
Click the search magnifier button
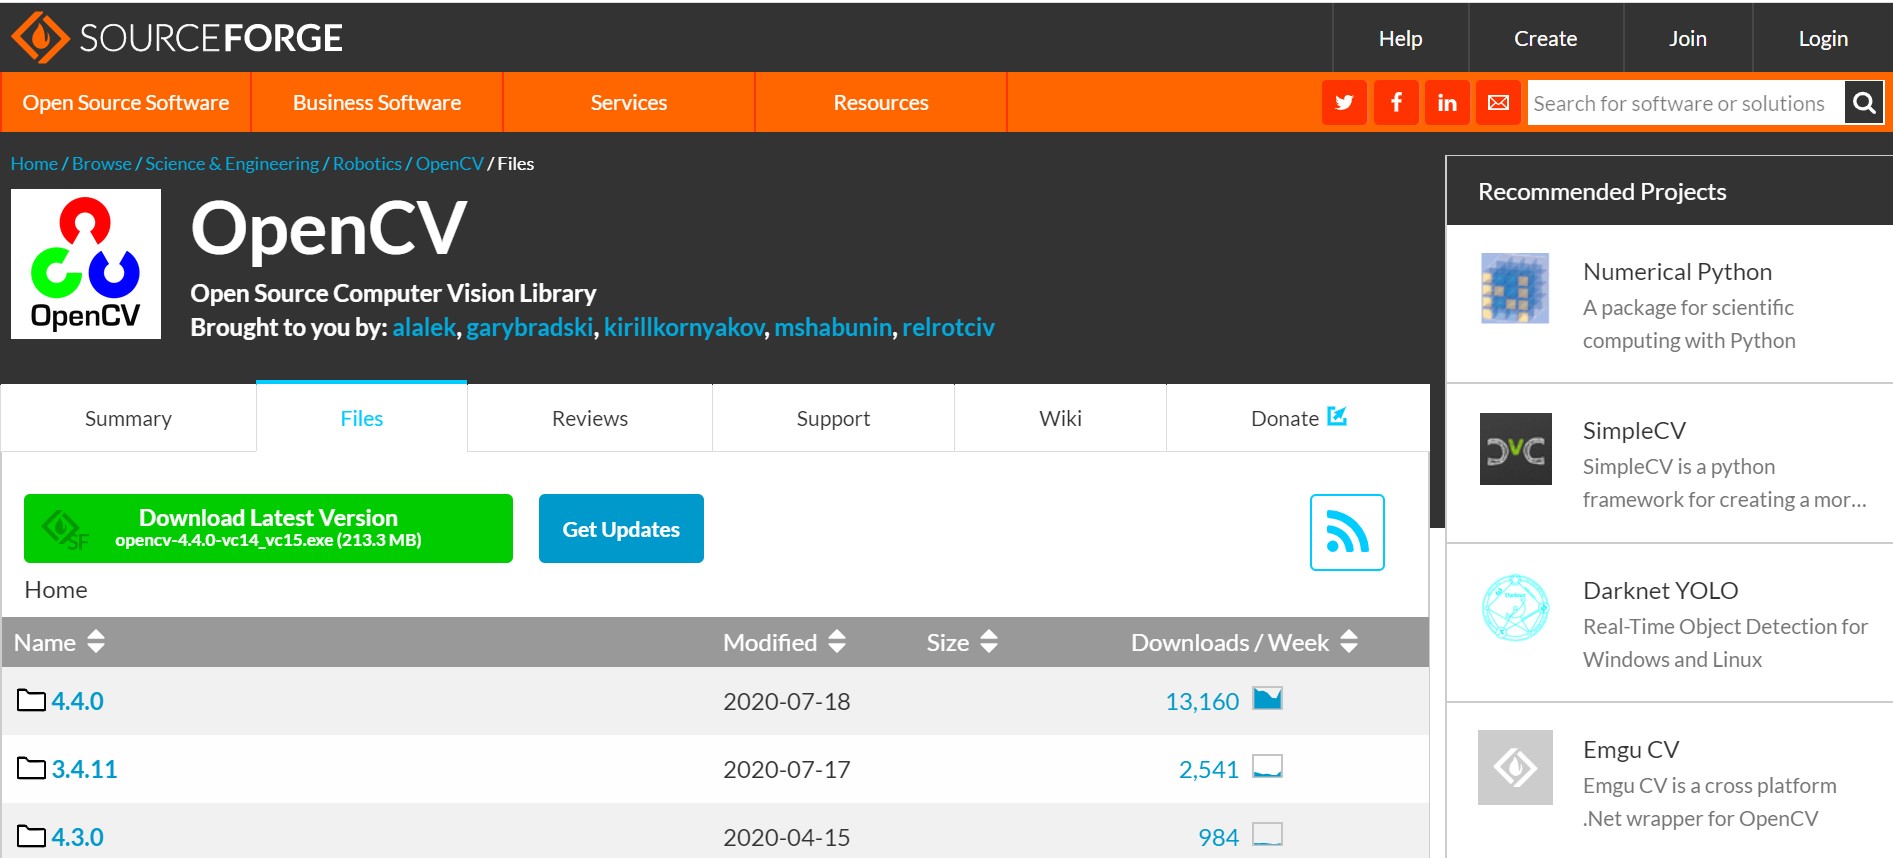1864,103
